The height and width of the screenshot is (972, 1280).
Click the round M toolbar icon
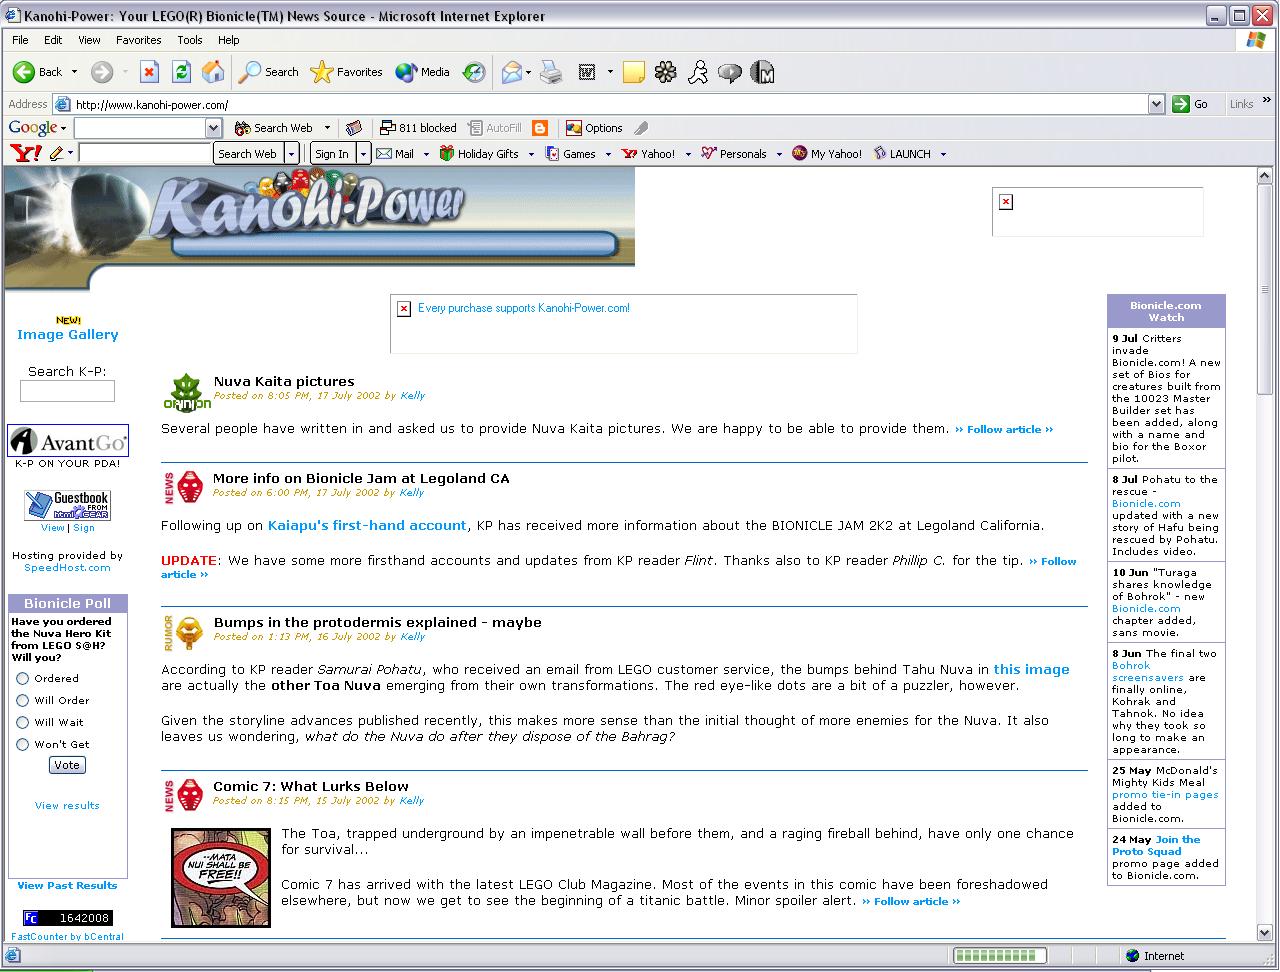coord(763,72)
